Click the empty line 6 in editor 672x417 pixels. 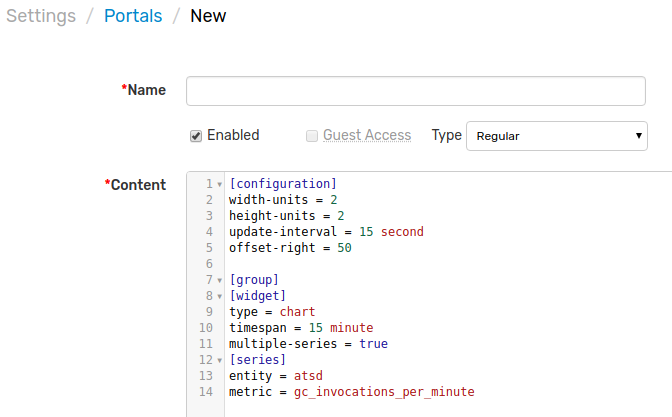[x=448, y=264]
